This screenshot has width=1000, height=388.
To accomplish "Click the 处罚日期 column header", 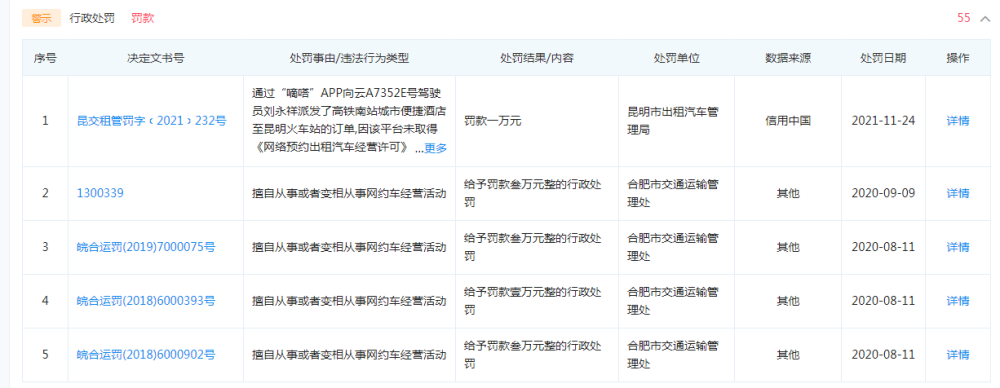I will (883, 58).
